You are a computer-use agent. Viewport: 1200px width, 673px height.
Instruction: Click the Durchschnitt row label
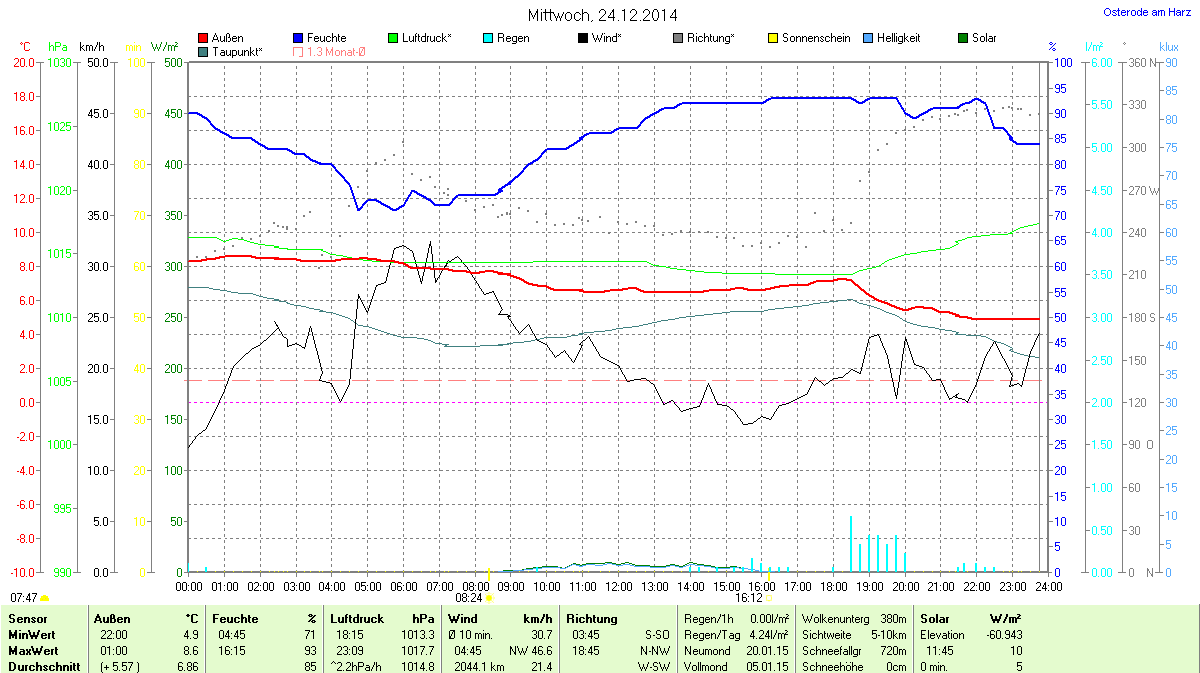(41, 667)
